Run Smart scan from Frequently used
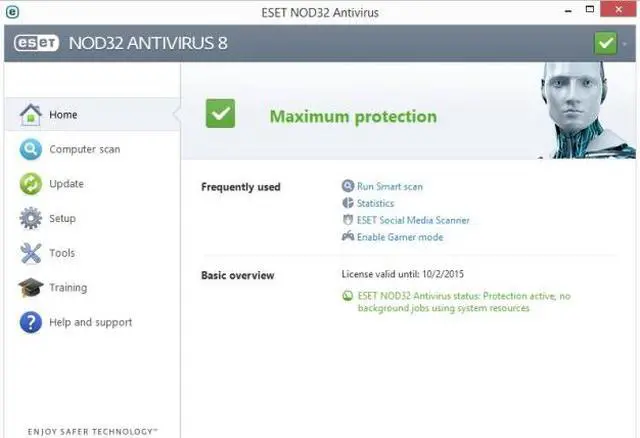Image resolution: width=640 pixels, height=438 pixels. pyautogui.click(x=389, y=186)
